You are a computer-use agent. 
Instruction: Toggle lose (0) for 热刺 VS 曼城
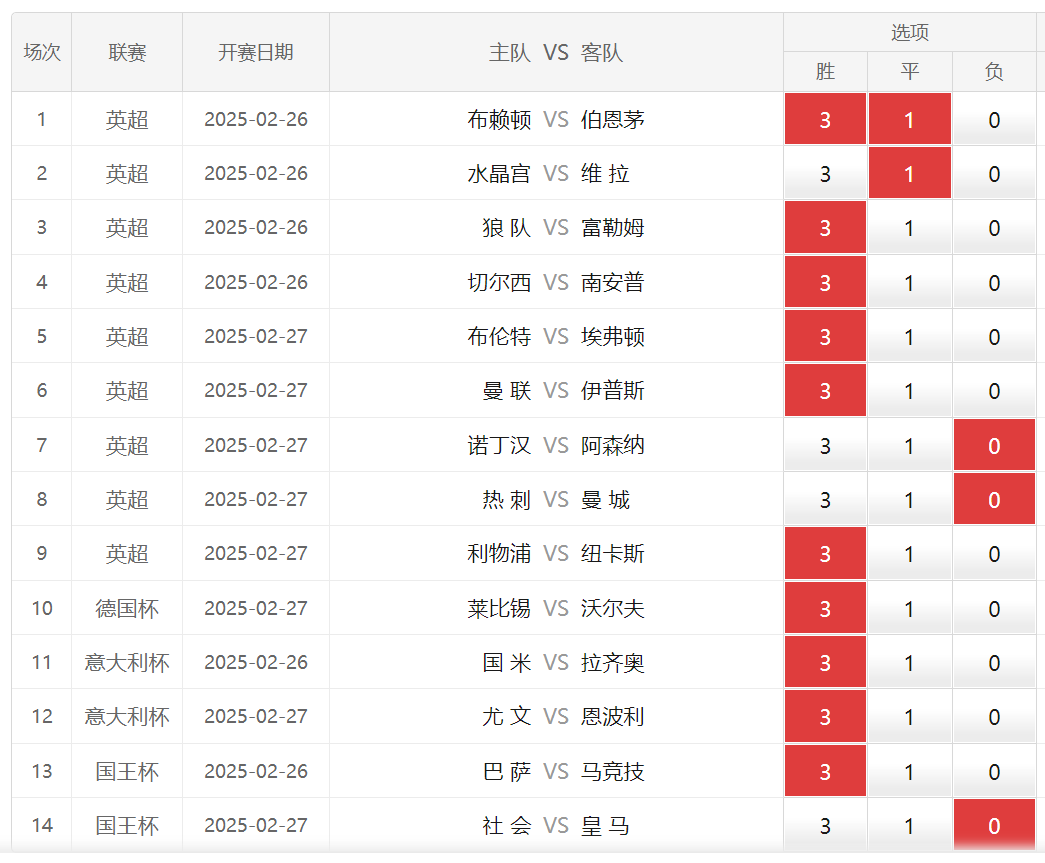pos(994,499)
